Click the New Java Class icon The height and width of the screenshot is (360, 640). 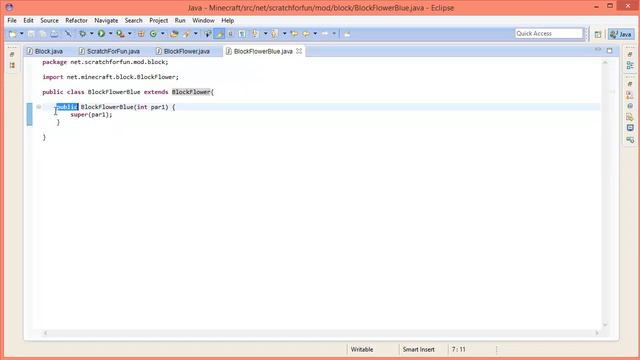pos(153,34)
